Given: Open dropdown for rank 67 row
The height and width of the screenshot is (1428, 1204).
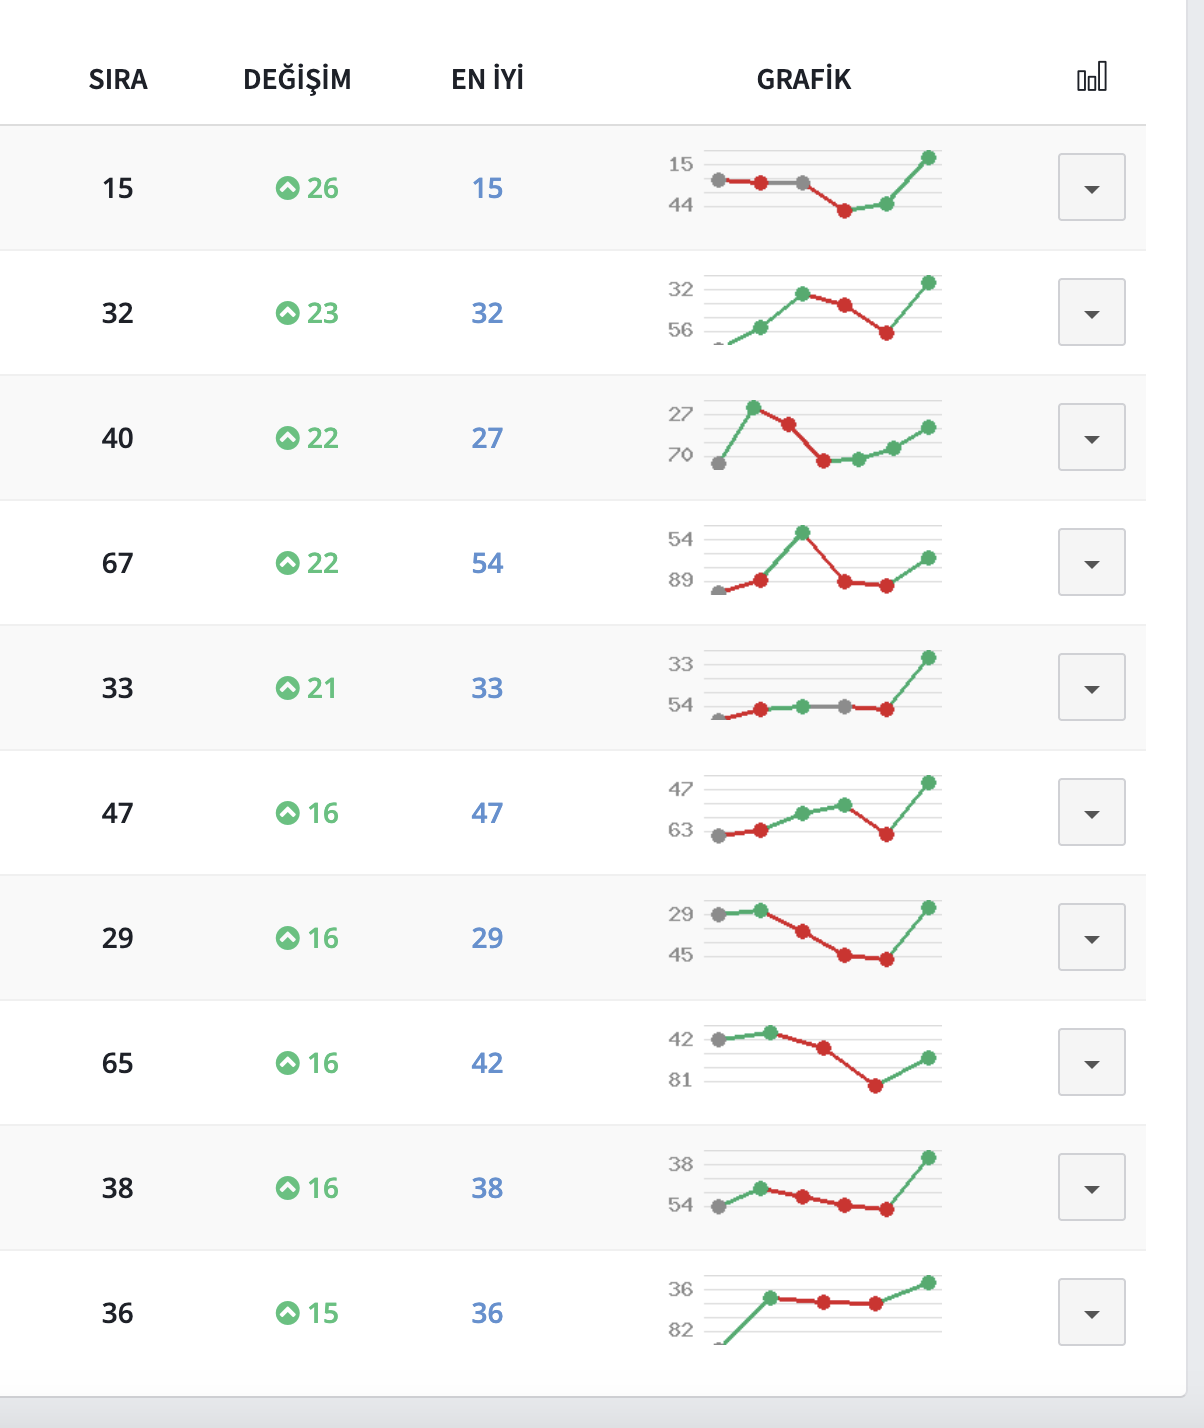Looking at the screenshot, I should 1092,562.
